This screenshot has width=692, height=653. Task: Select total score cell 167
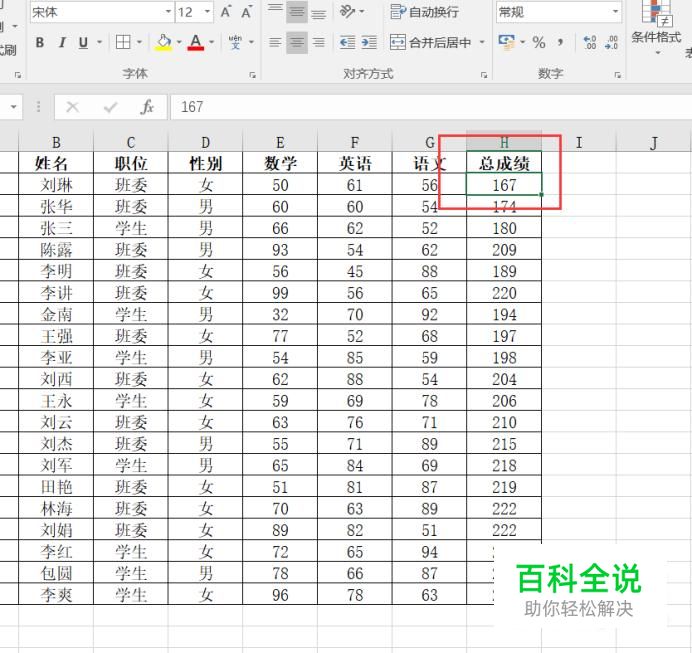pos(504,184)
